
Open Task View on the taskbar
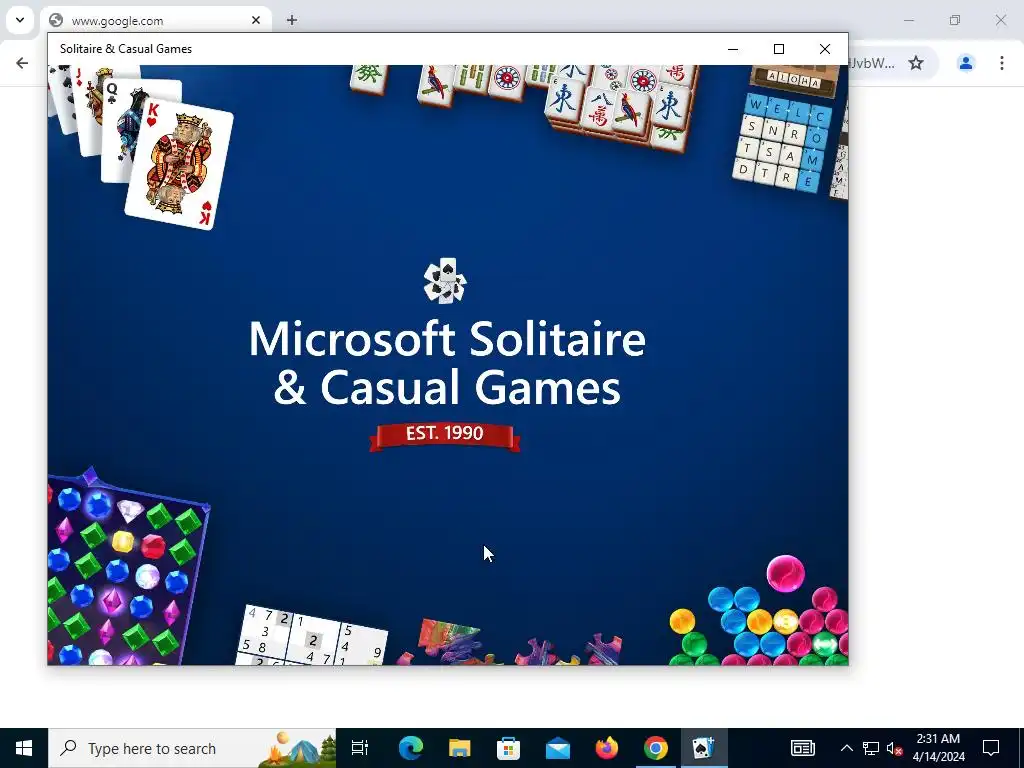click(x=360, y=748)
